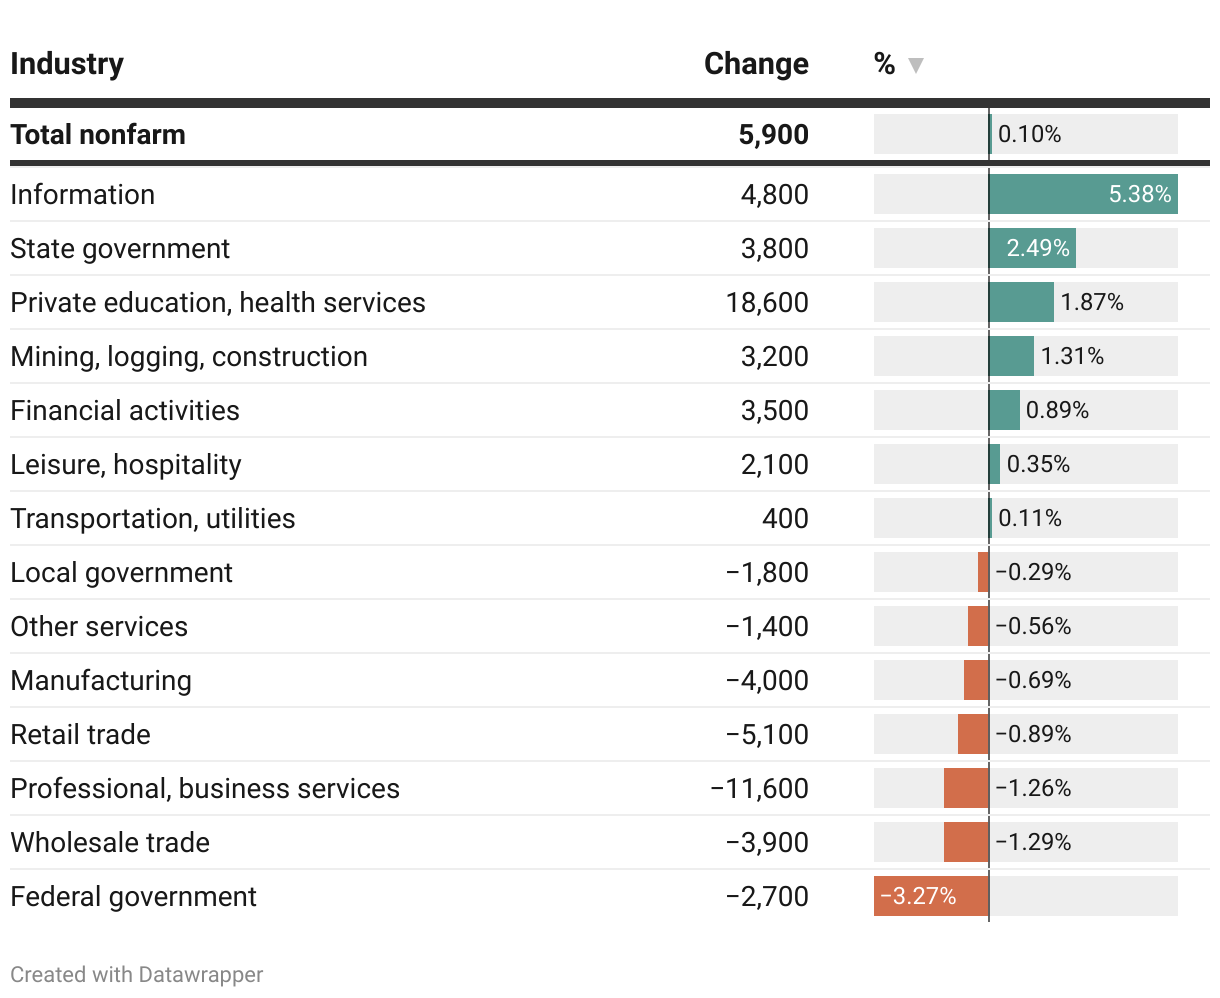Open the Created with Datawrapper link

(x=137, y=974)
